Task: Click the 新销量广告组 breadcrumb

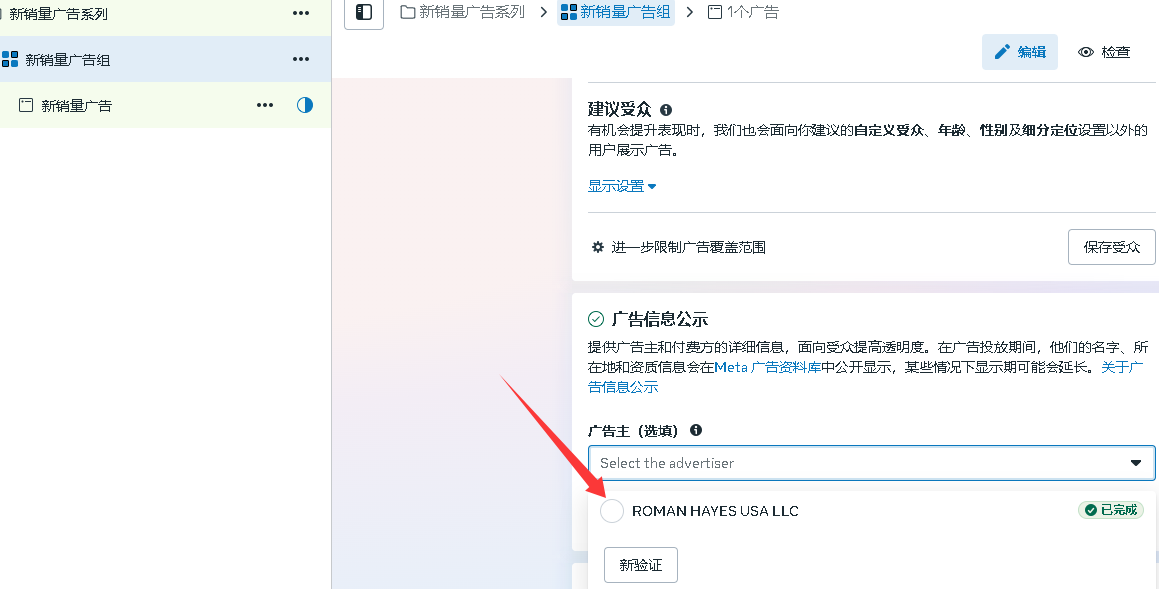Action: tap(616, 12)
